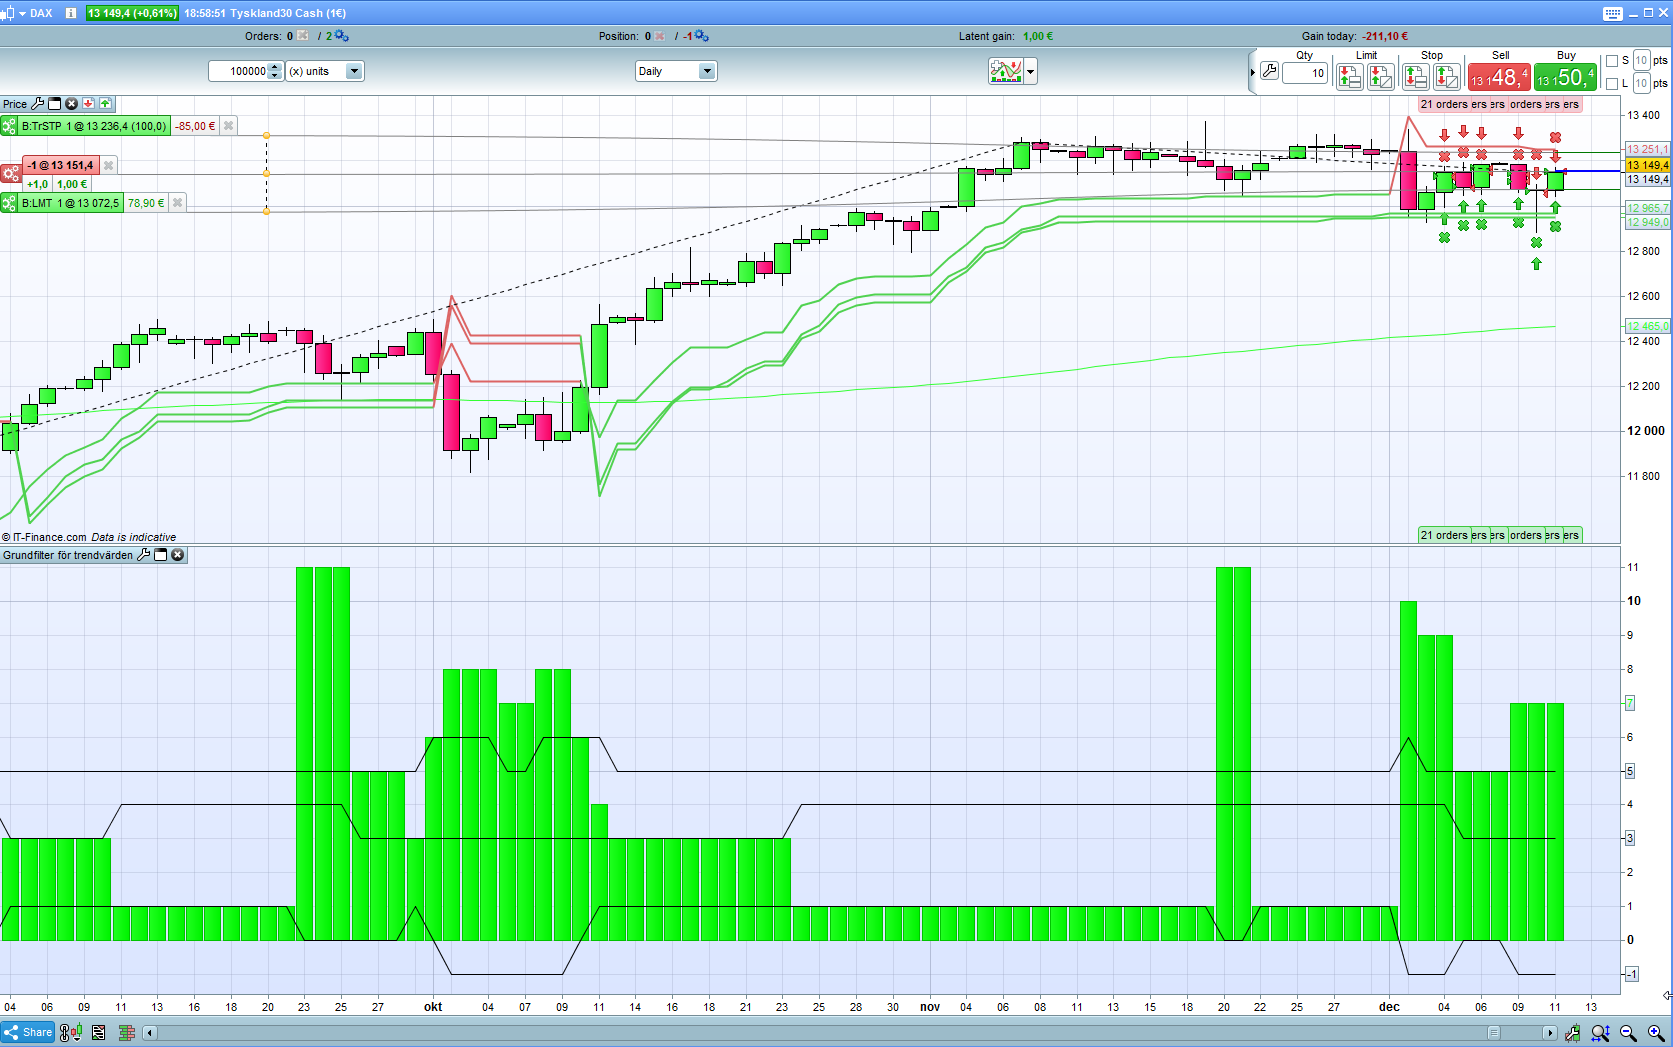Click the 13 251,1 price axis label

(x=1647, y=149)
